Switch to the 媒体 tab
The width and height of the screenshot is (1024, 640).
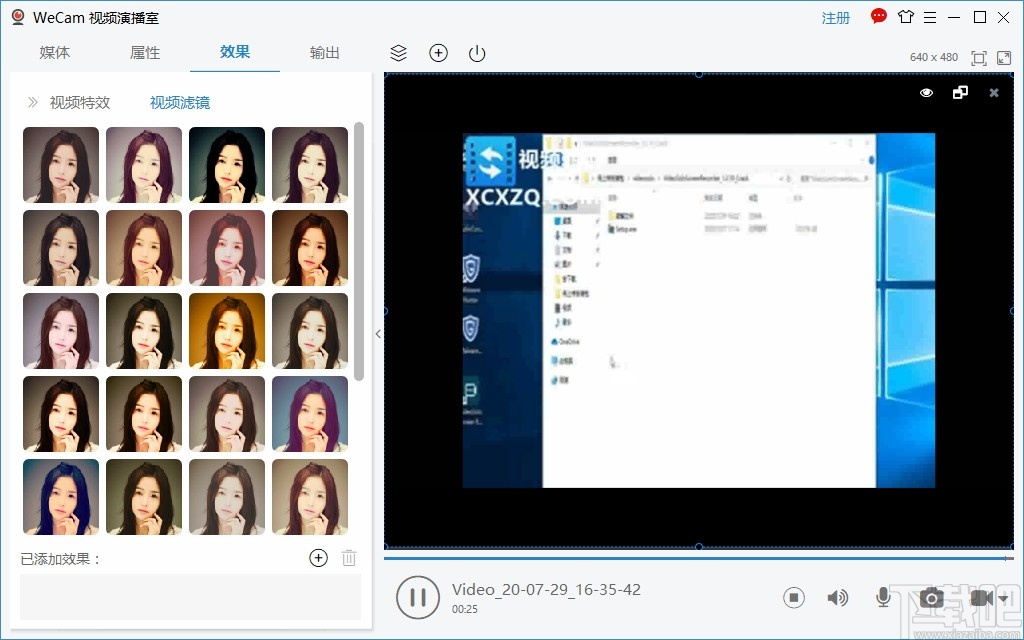point(55,52)
